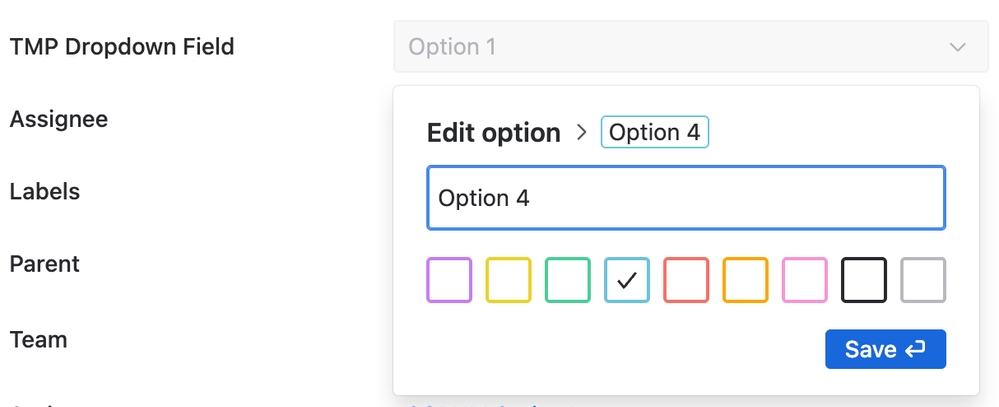The width and height of the screenshot is (999, 407).
Task: Choose the gray color swatch
Action: click(923, 280)
